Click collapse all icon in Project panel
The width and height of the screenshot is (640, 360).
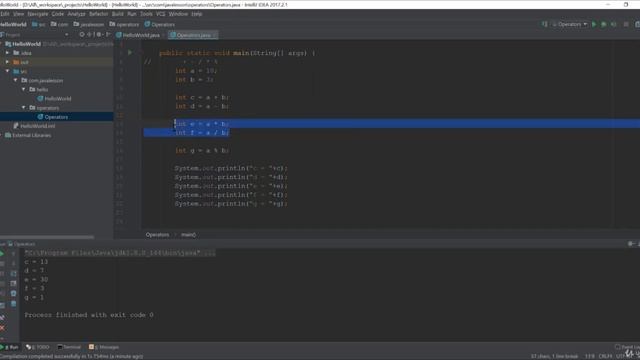click(x=90, y=35)
